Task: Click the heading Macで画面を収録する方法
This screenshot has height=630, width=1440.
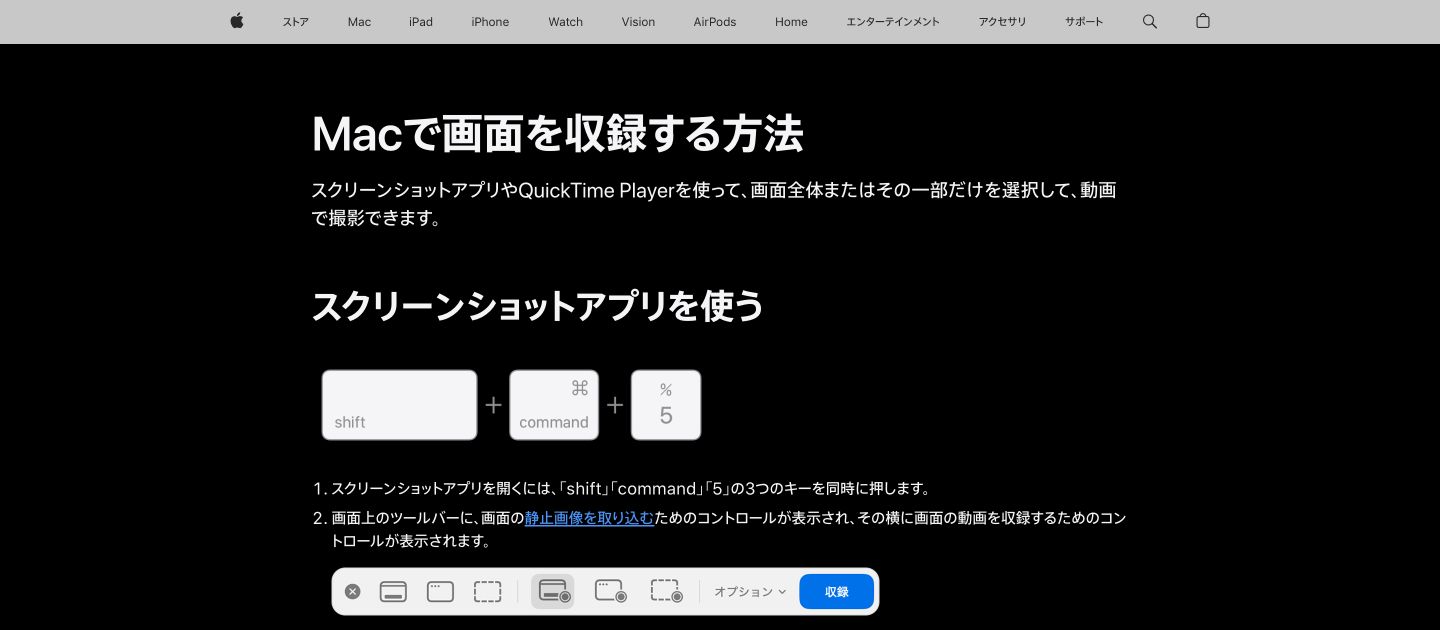Action: [x=557, y=134]
